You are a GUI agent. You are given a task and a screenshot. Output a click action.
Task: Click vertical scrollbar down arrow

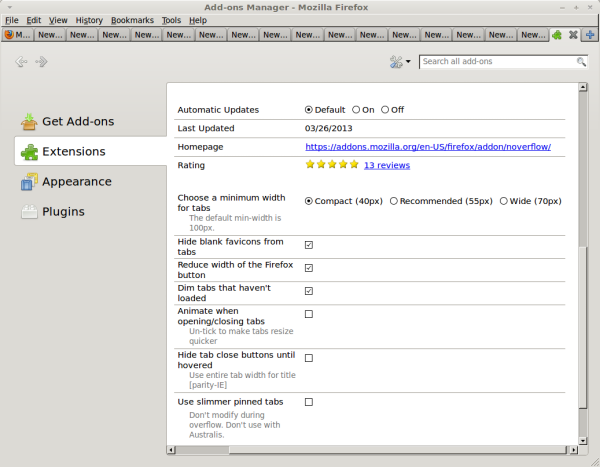582,441
